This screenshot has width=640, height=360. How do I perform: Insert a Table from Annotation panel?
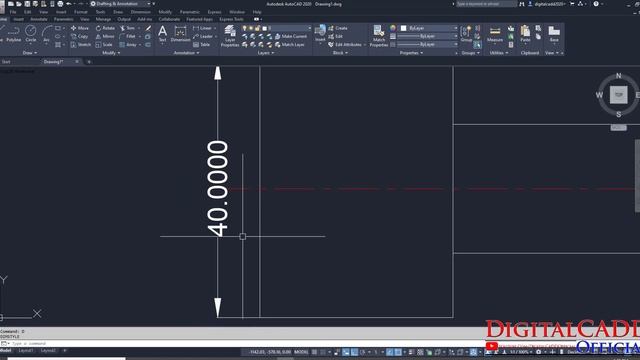point(202,44)
